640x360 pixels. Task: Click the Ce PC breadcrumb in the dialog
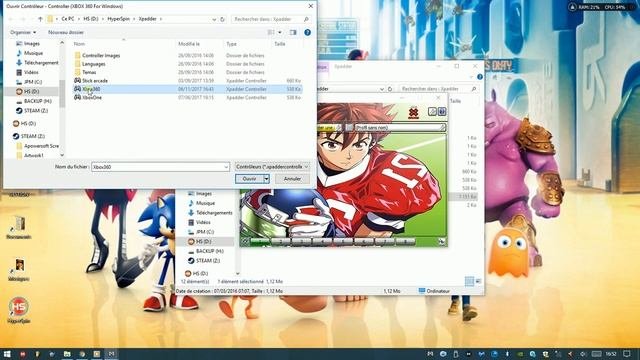(68, 19)
